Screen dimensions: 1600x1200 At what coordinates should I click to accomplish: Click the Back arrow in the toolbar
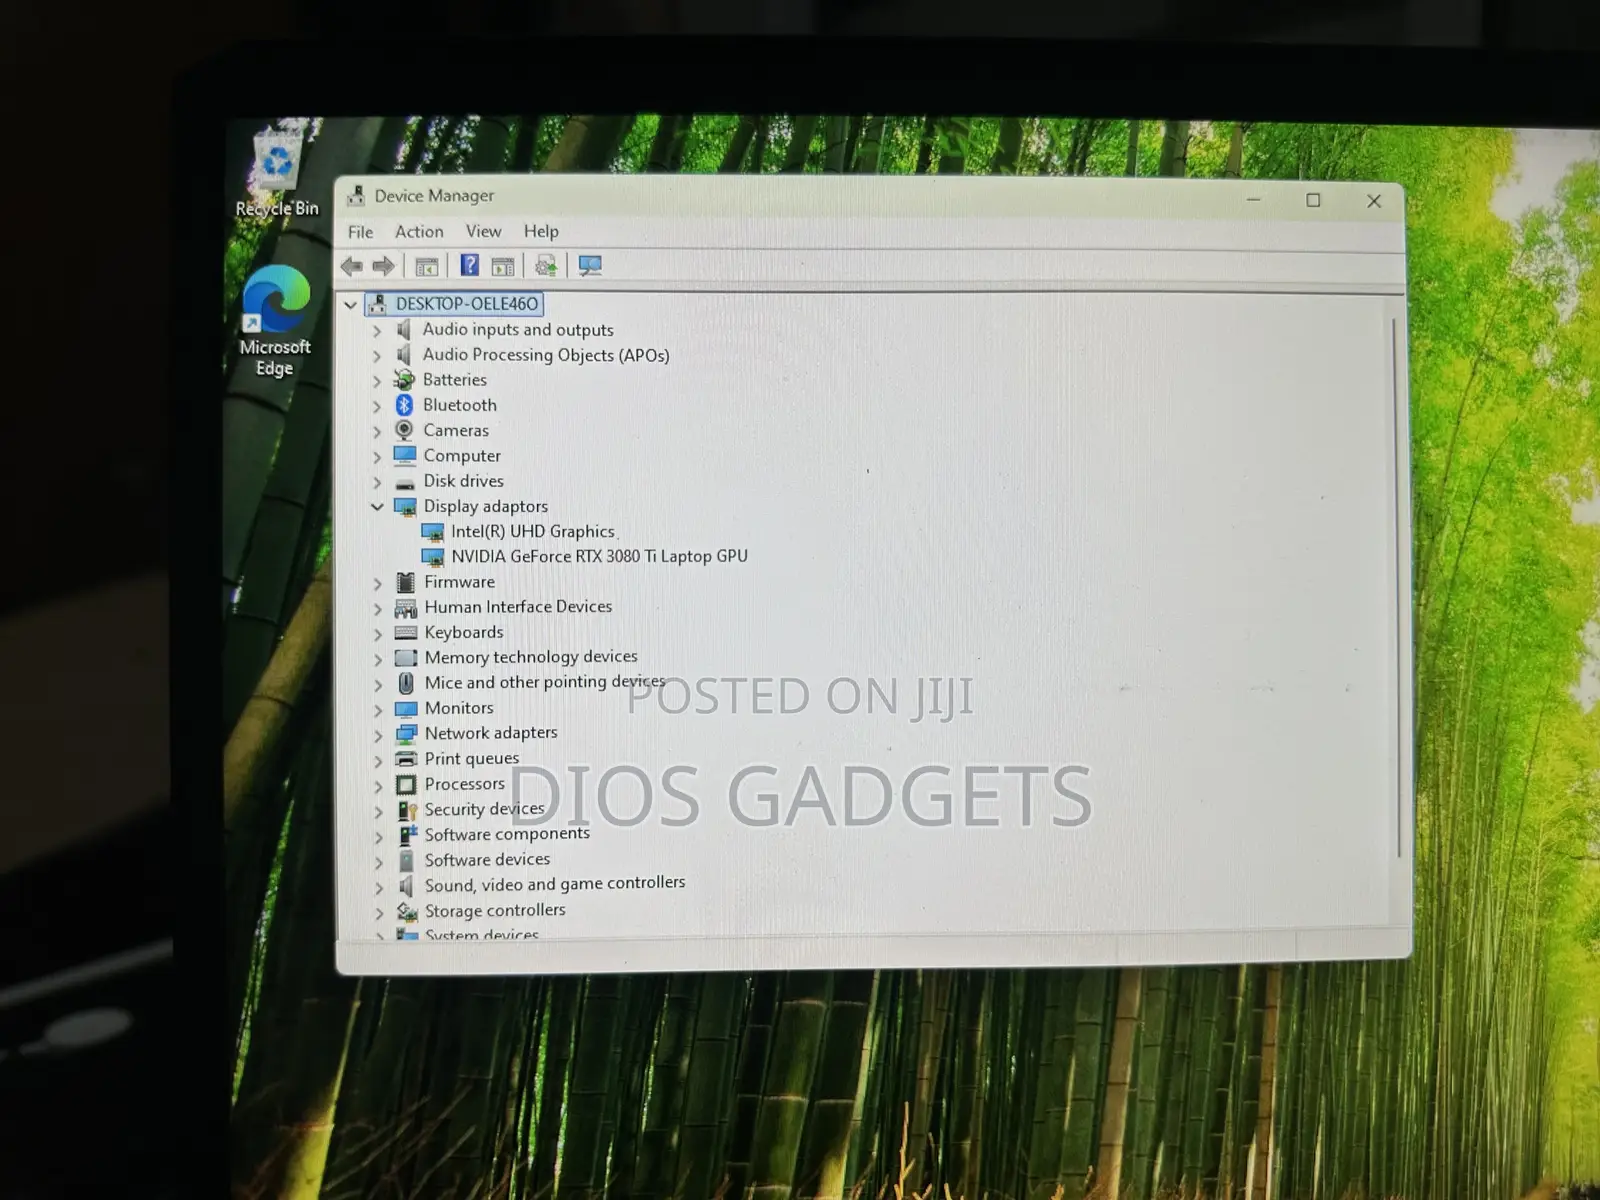pos(351,266)
